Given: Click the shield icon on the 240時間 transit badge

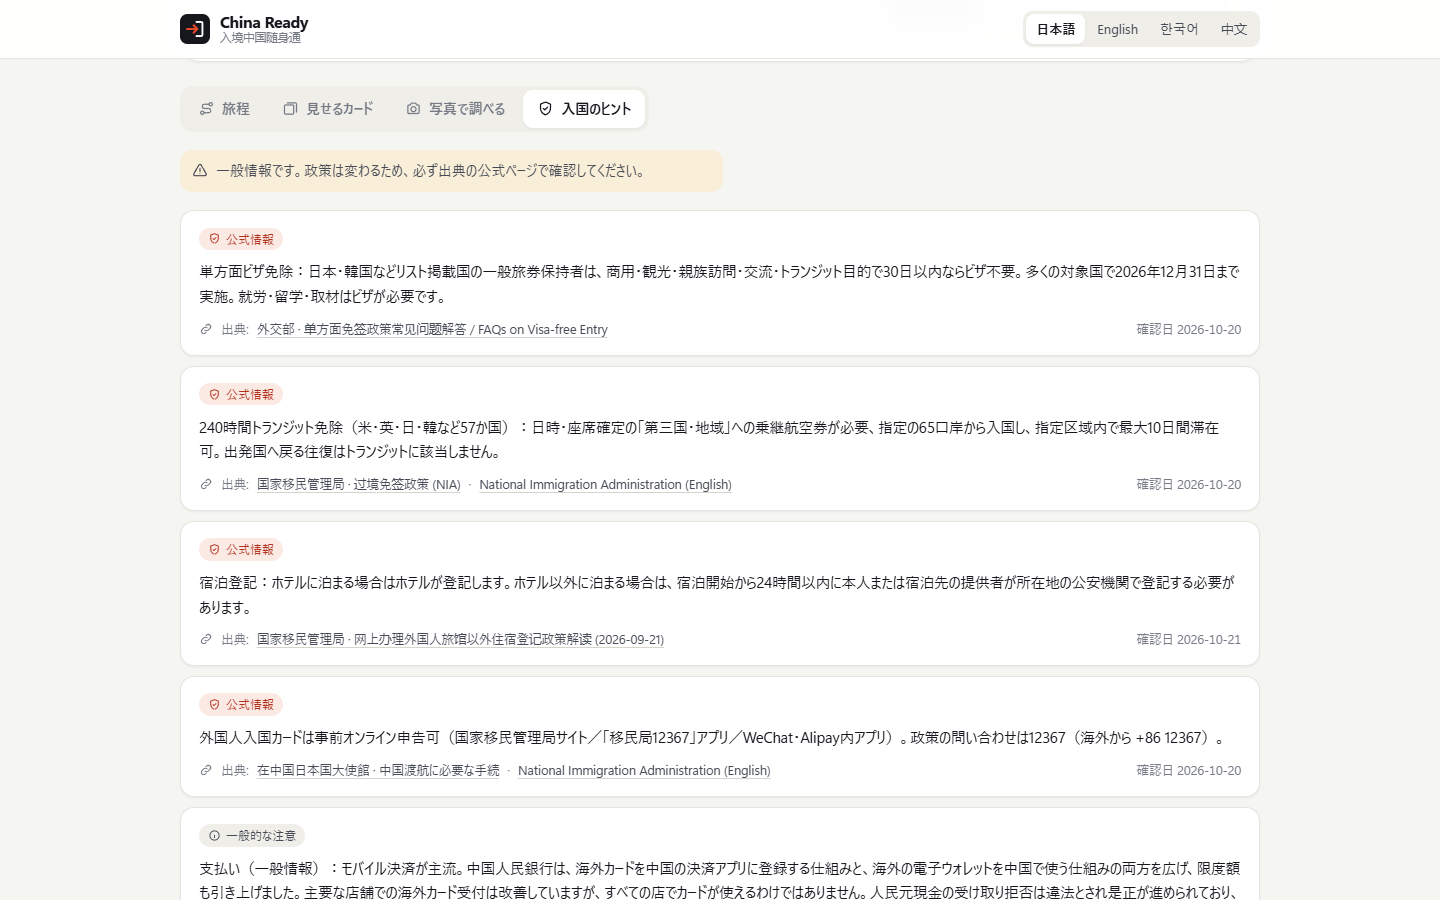Looking at the screenshot, I should (x=214, y=394).
